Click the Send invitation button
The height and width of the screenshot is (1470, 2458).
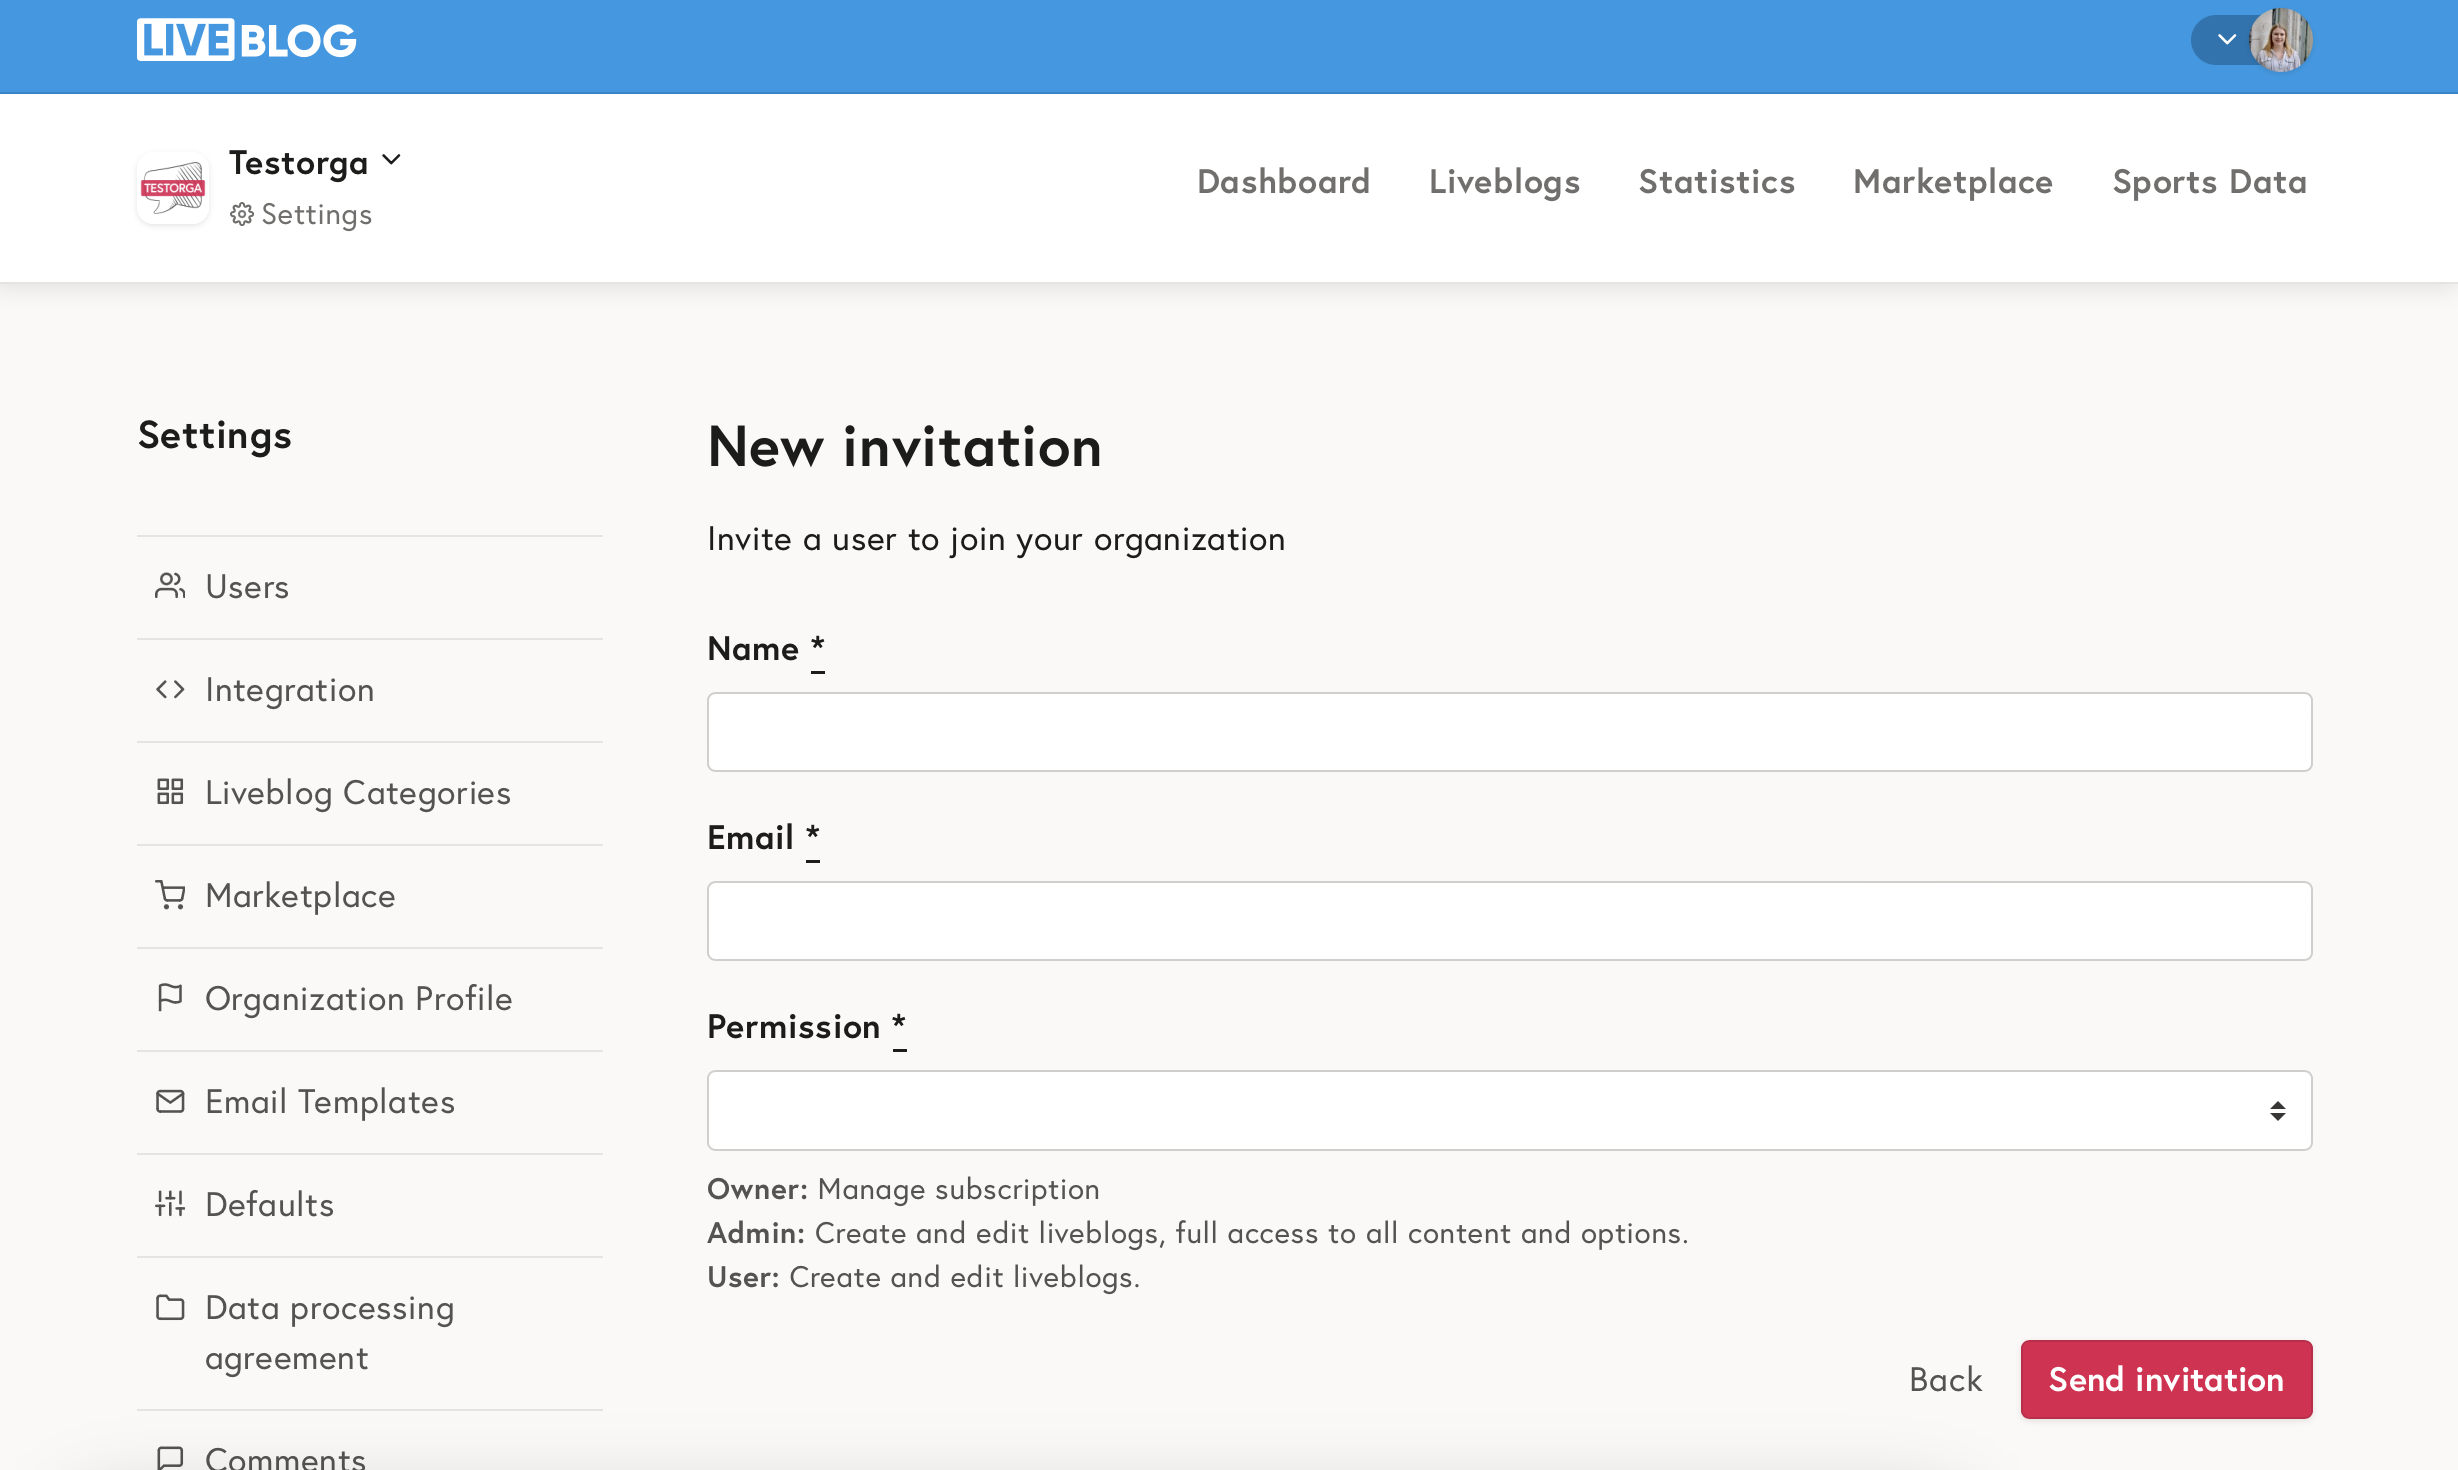tap(2165, 1379)
